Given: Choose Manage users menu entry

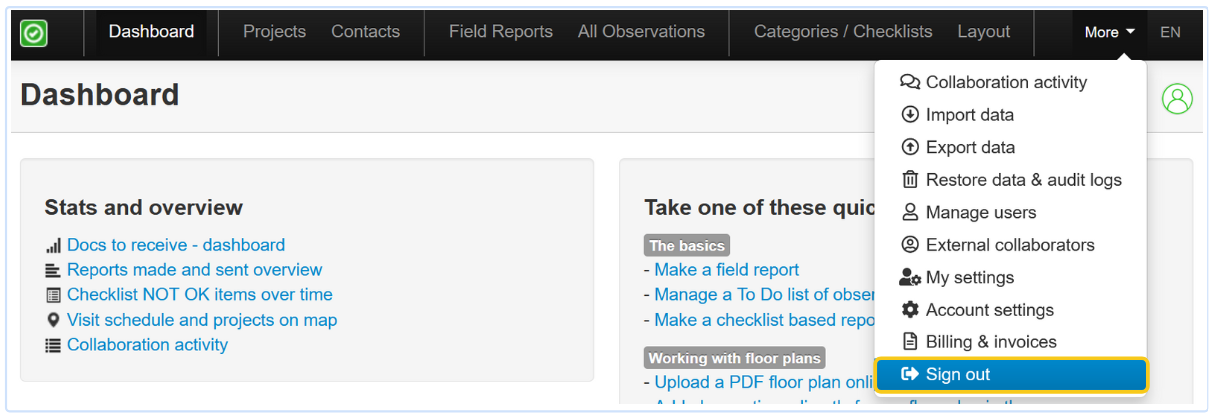Looking at the screenshot, I should click(x=980, y=212).
